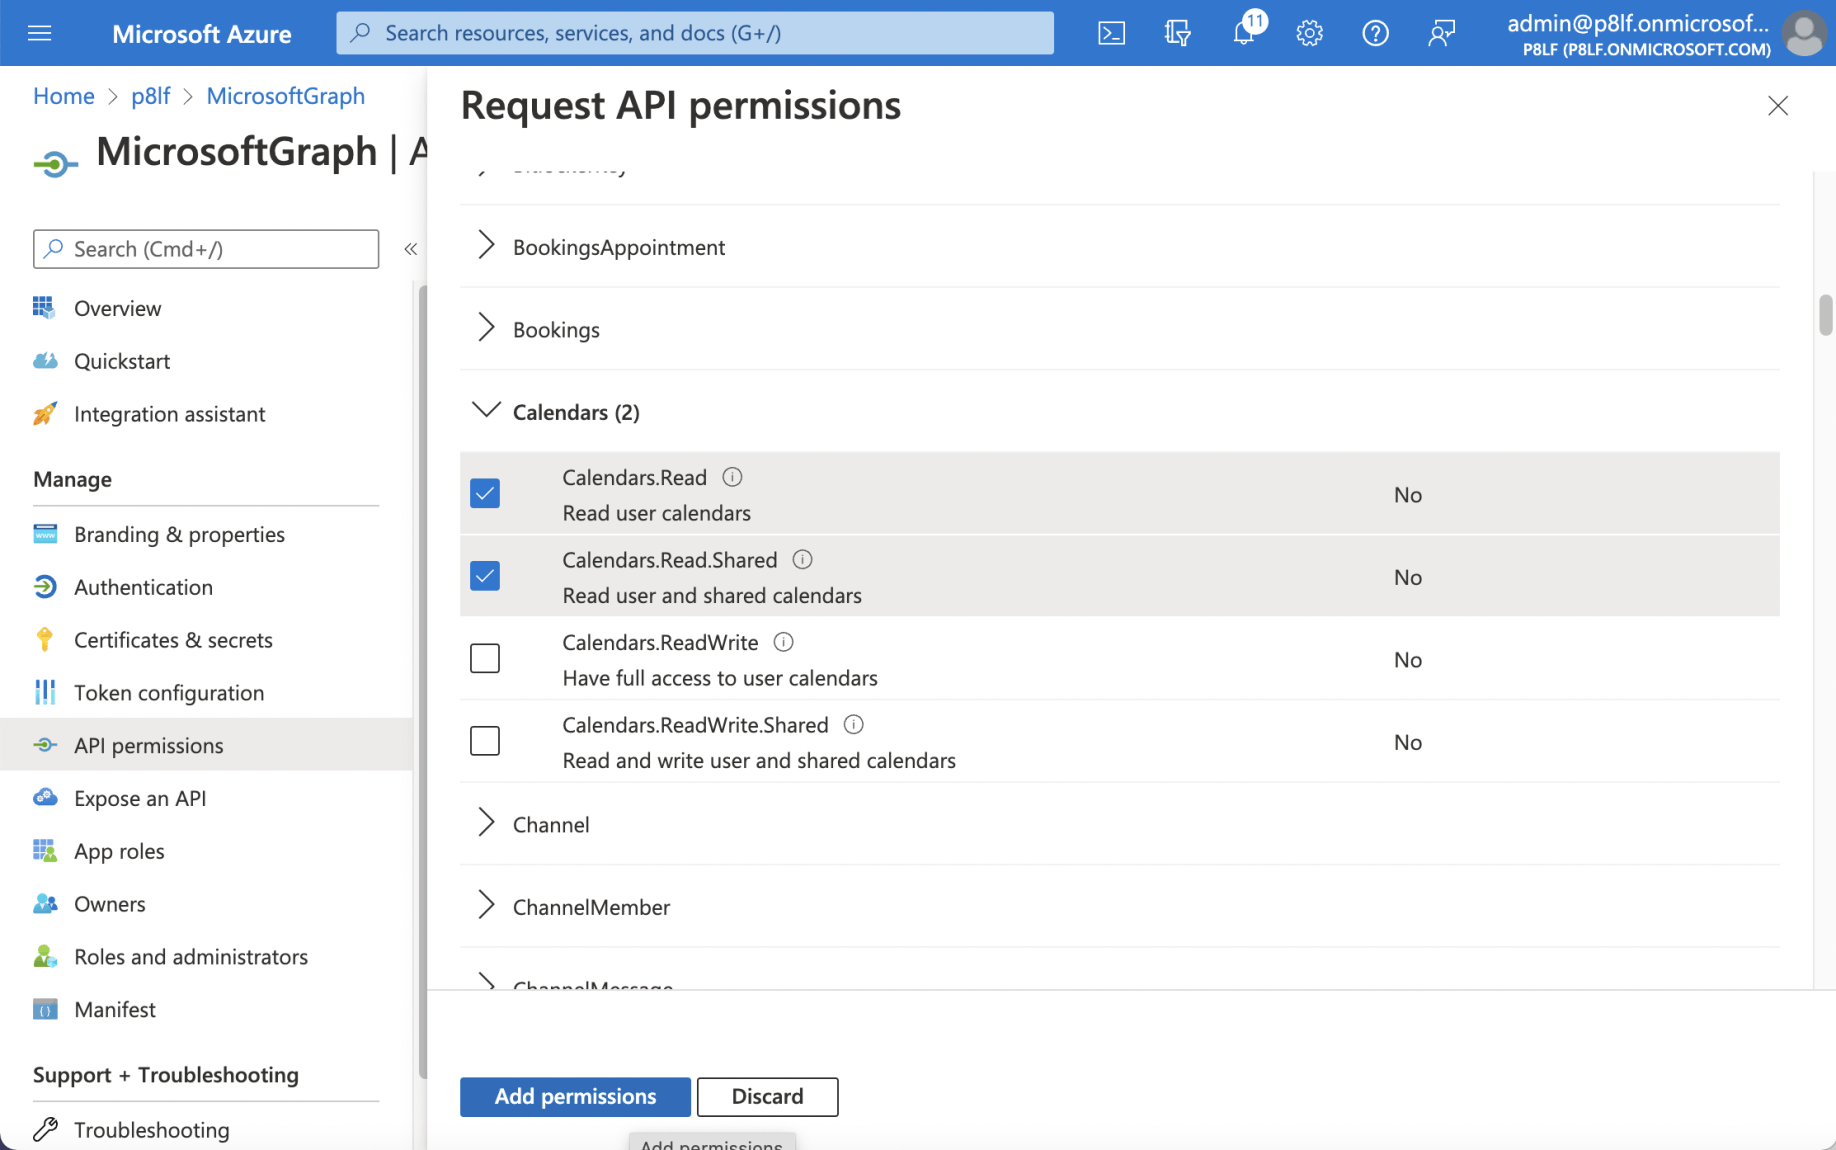
Task: Click the feedback icon in header
Action: click(1441, 33)
